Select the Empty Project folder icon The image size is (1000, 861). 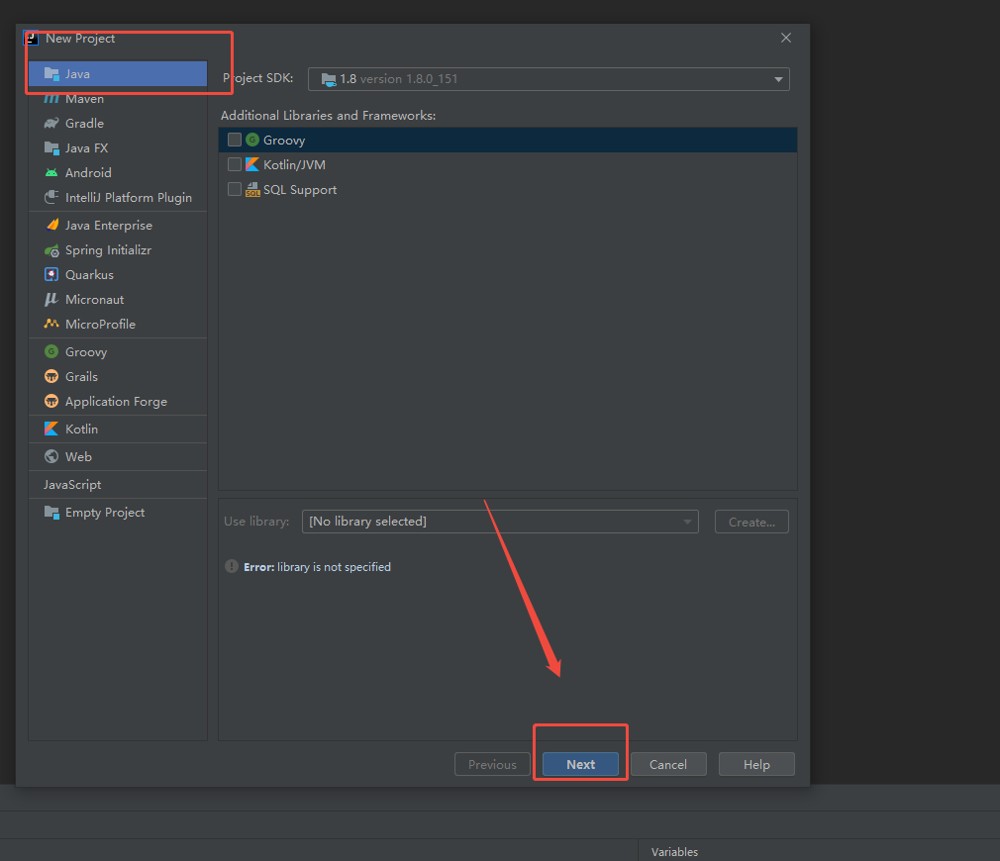pyautogui.click(x=52, y=512)
